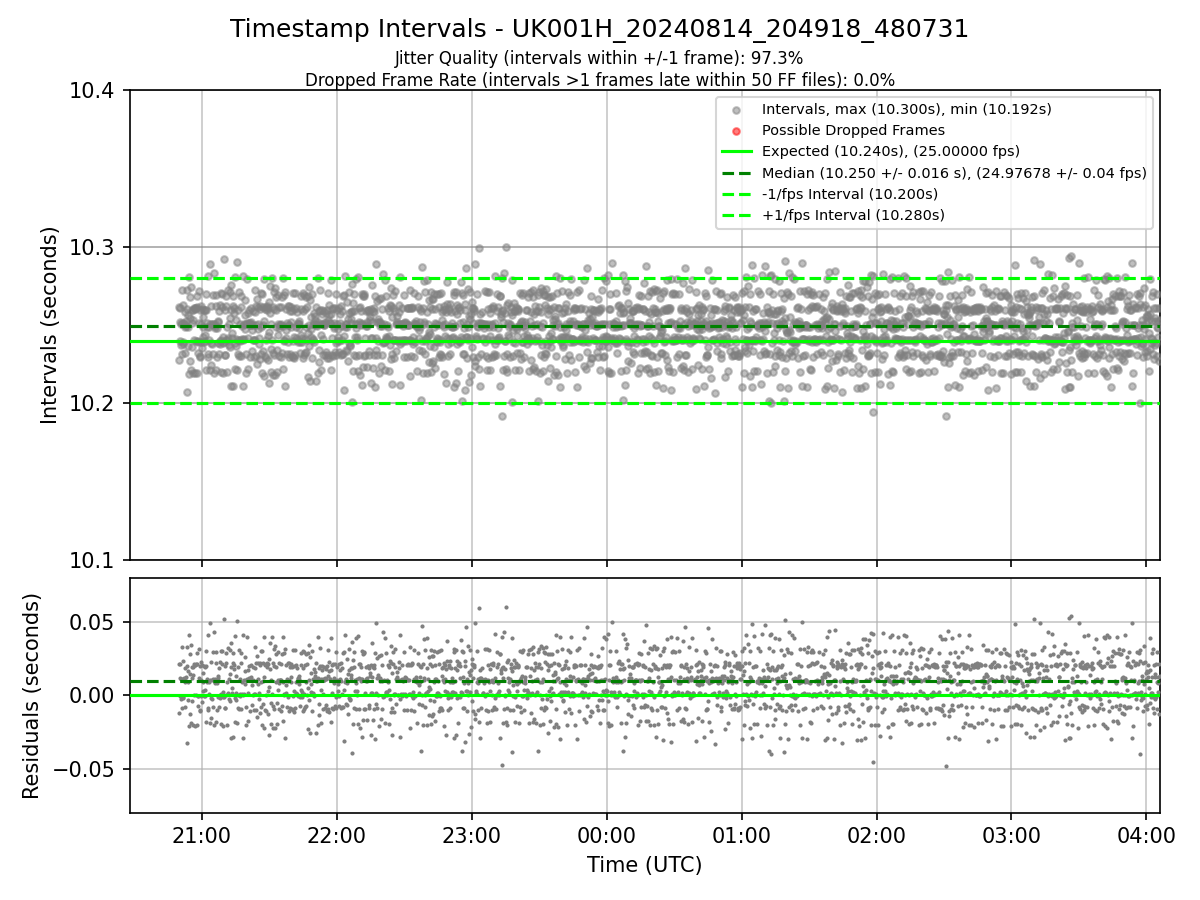Click the 'Residuals (seconds)' y-axis label

[32, 696]
